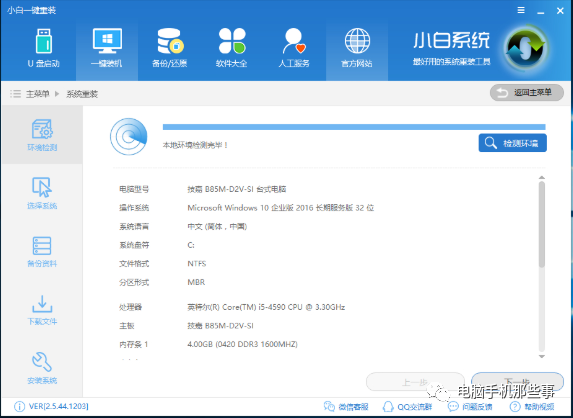
Task: Click scrollbar down arrow in info list
Action: pos(542,356)
